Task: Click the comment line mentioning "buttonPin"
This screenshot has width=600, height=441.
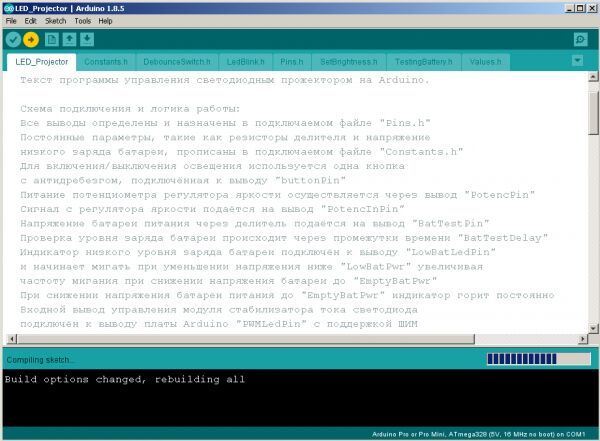Action: click(x=183, y=181)
